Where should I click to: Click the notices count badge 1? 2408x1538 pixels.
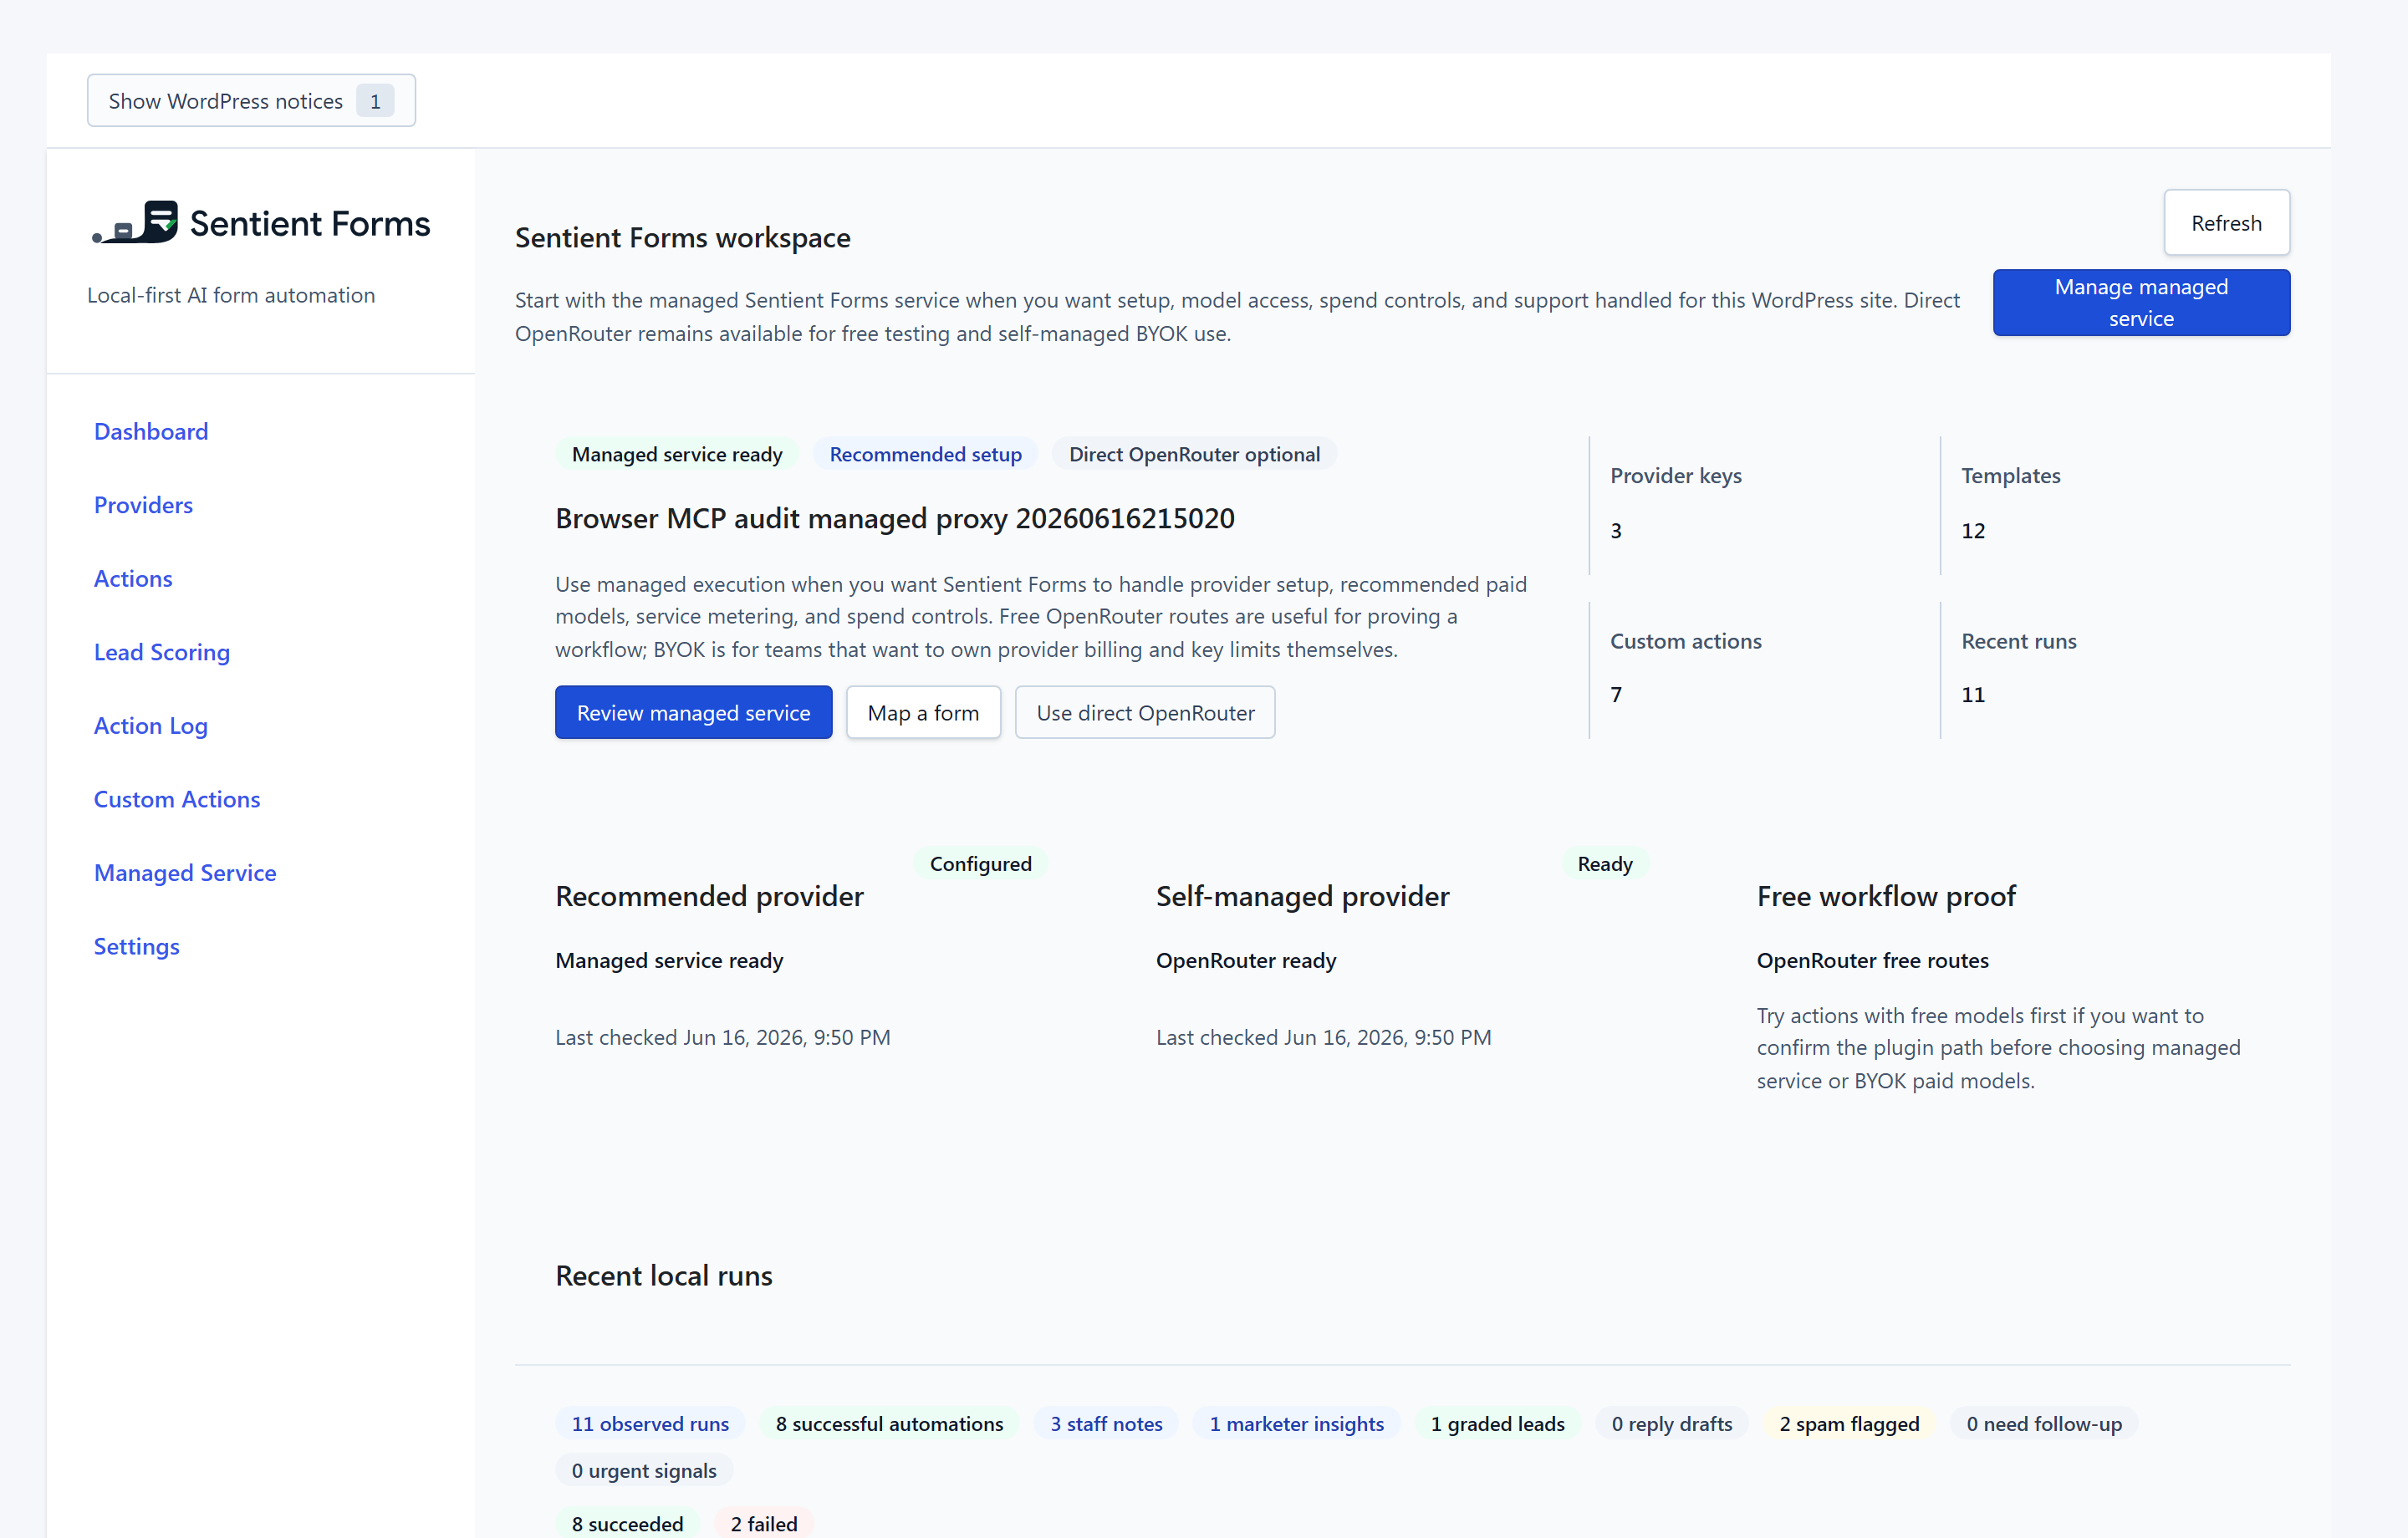pyautogui.click(x=375, y=101)
